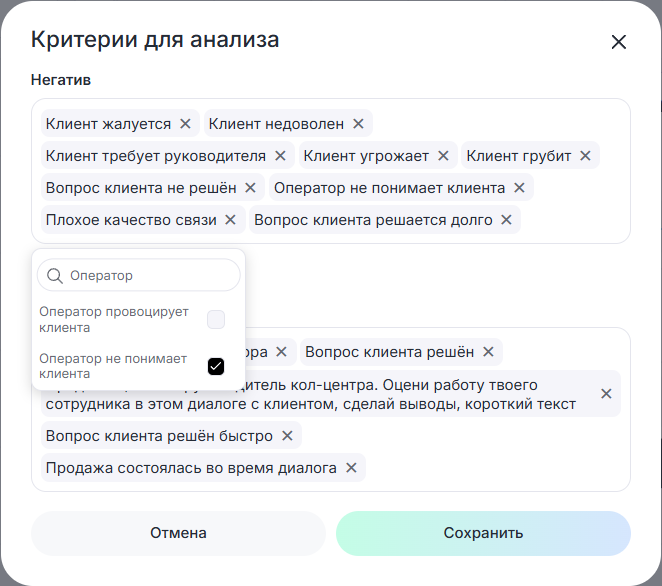This screenshot has width=662, height=586.
Task: Remove 'Вопрос клиента решён' tag
Action: [x=488, y=352]
